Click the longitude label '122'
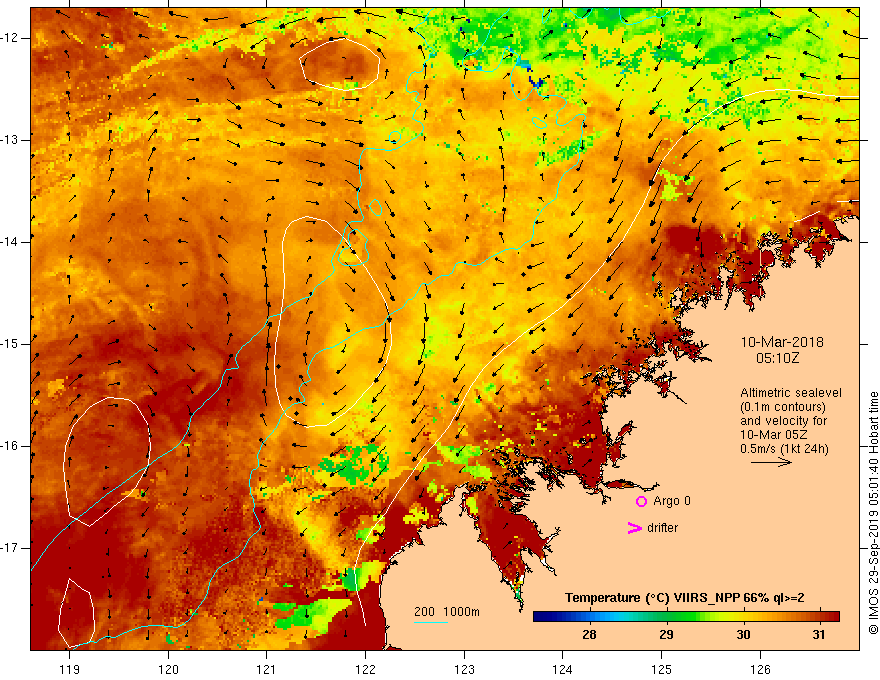This screenshot has height=680, width=880. 365,669
